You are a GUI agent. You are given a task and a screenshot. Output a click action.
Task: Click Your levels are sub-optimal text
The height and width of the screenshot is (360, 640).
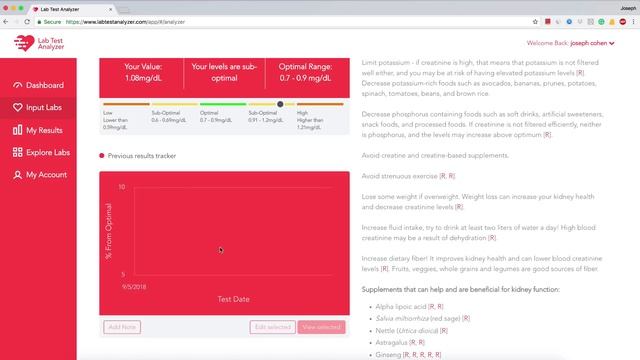pyautogui.click(x=224, y=73)
